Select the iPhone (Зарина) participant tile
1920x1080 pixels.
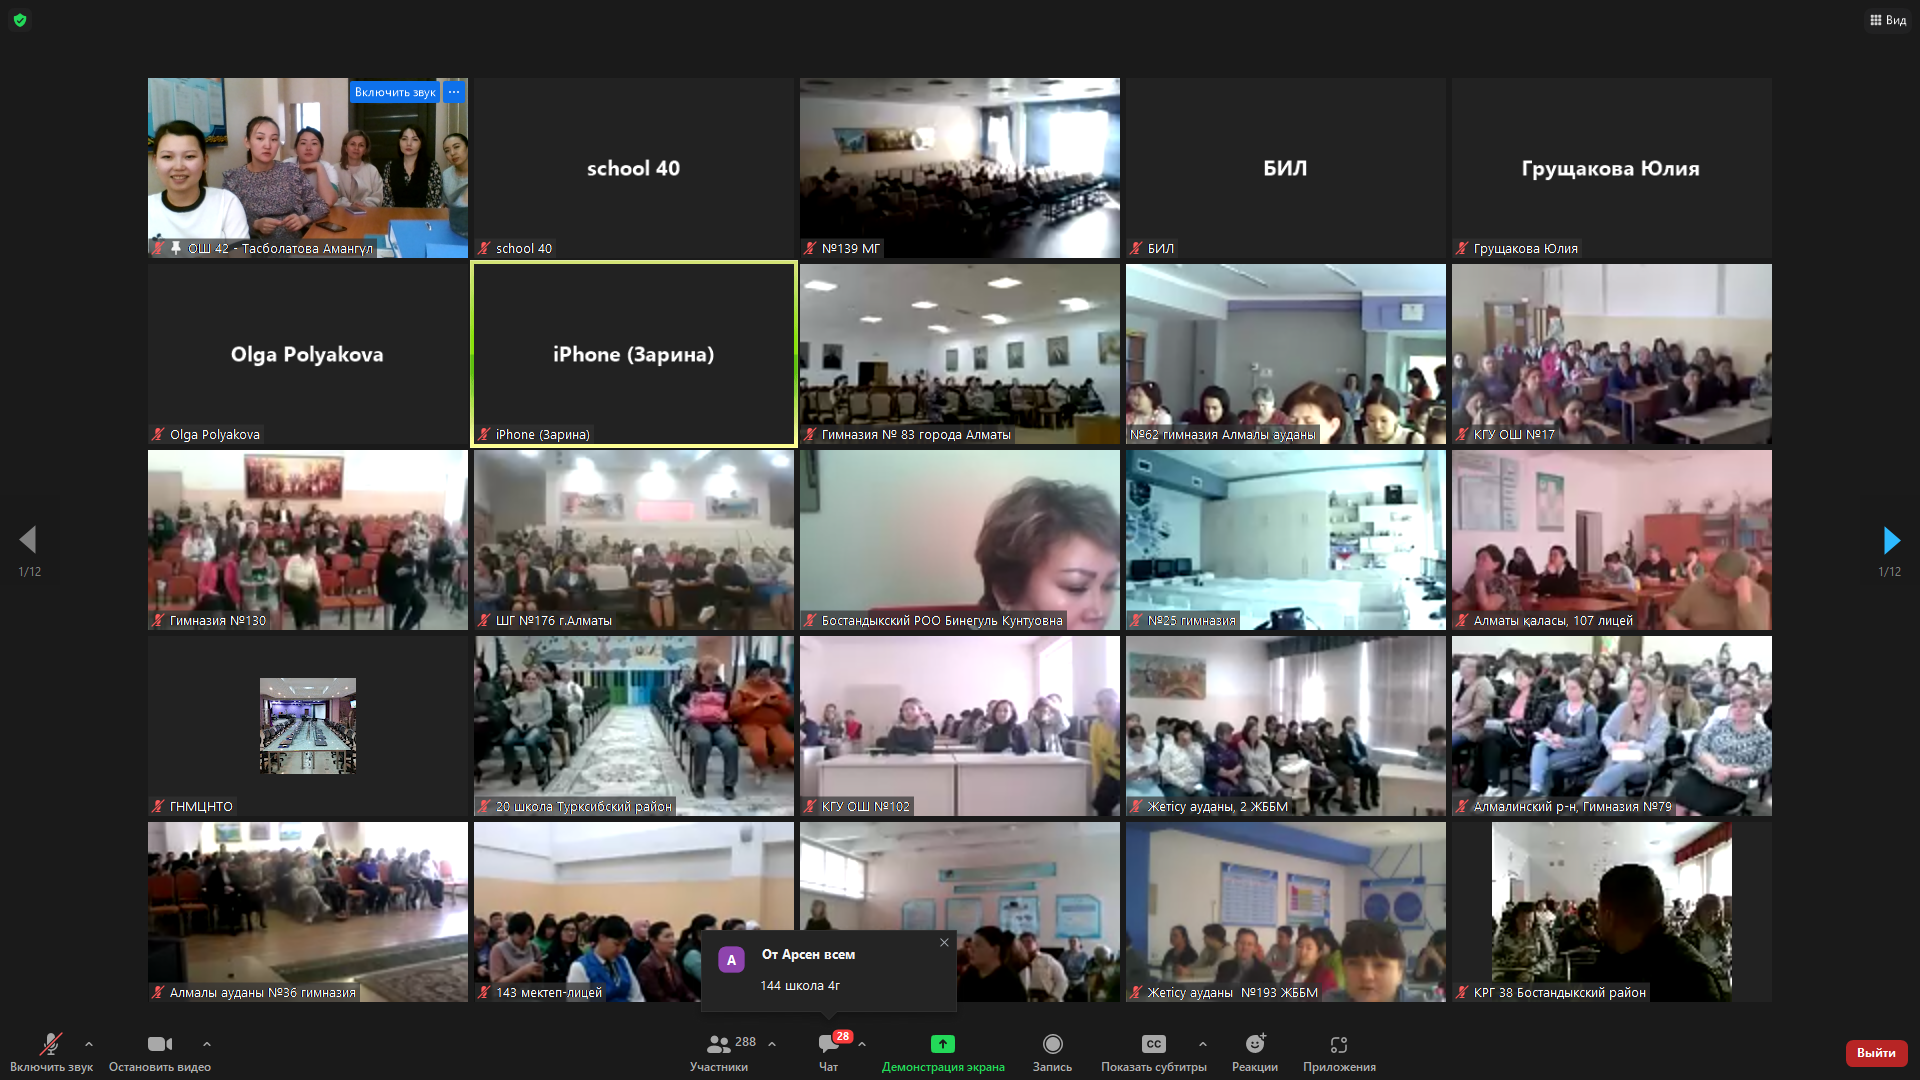coord(634,354)
